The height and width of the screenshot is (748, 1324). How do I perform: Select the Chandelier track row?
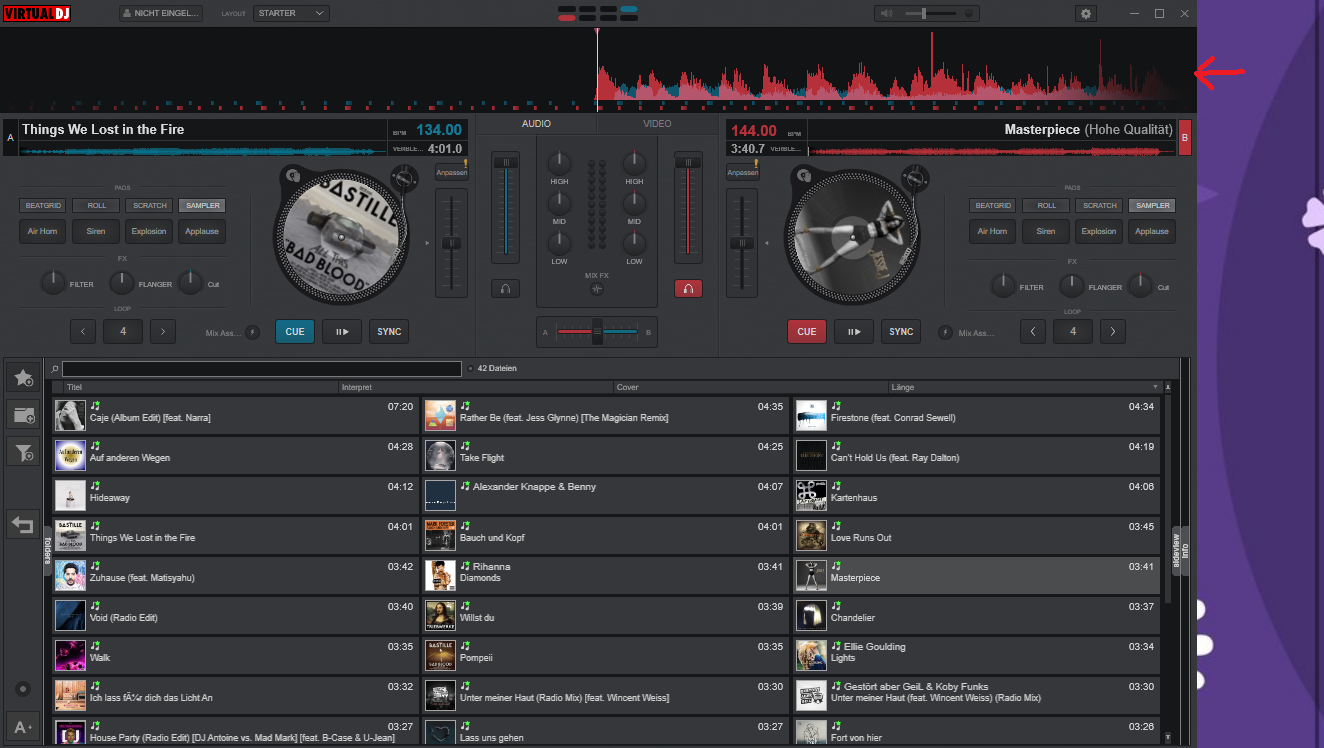pos(976,614)
